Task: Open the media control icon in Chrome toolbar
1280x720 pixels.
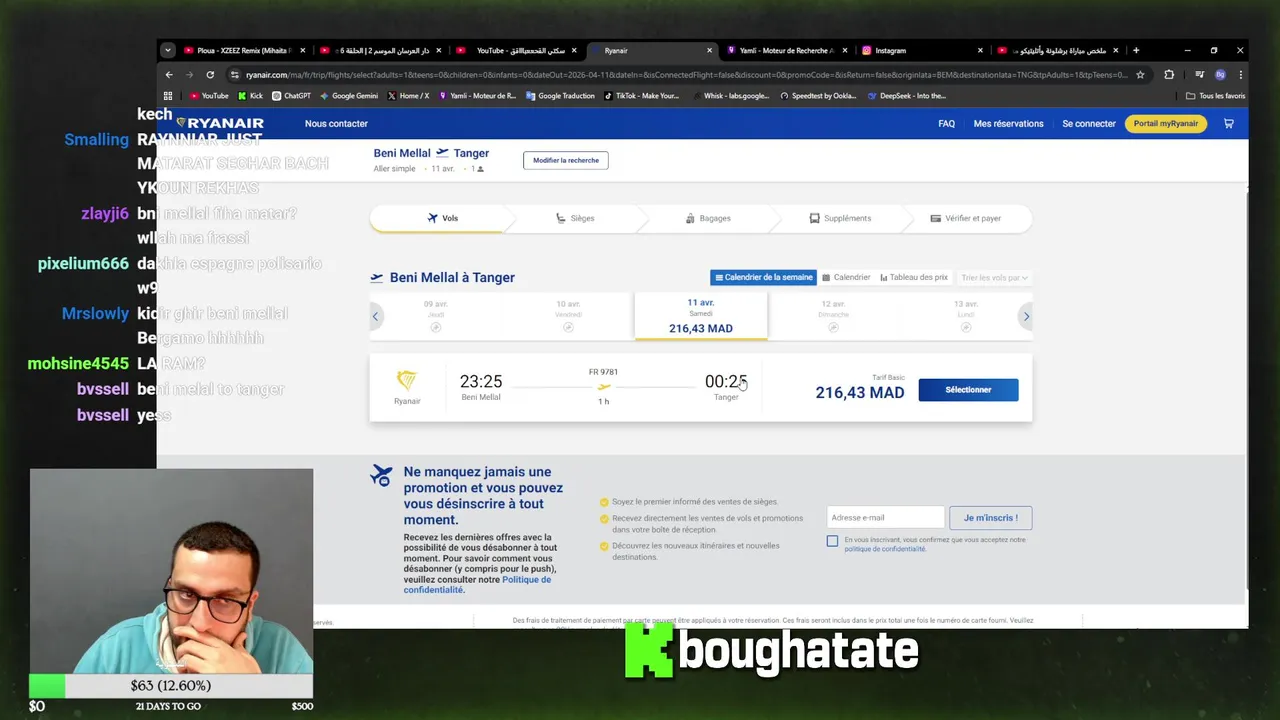Action: (x=1199, y=75)
